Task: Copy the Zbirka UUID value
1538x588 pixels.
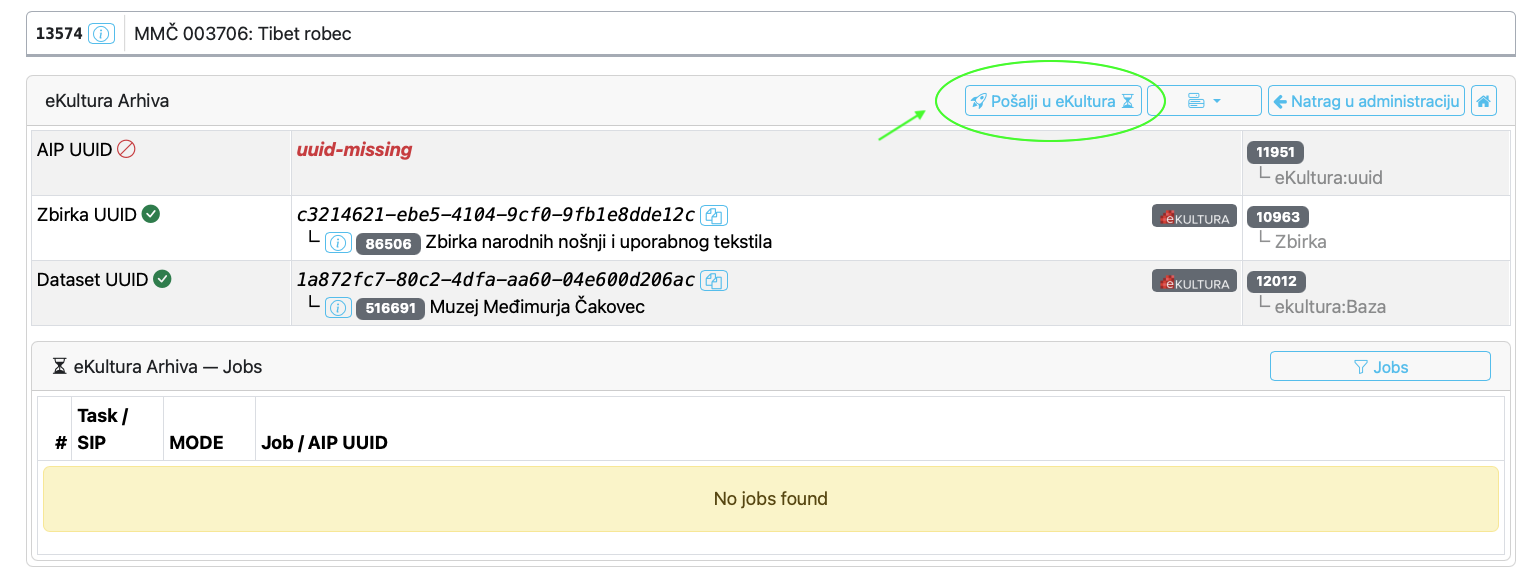Action: tap(713, 216)
